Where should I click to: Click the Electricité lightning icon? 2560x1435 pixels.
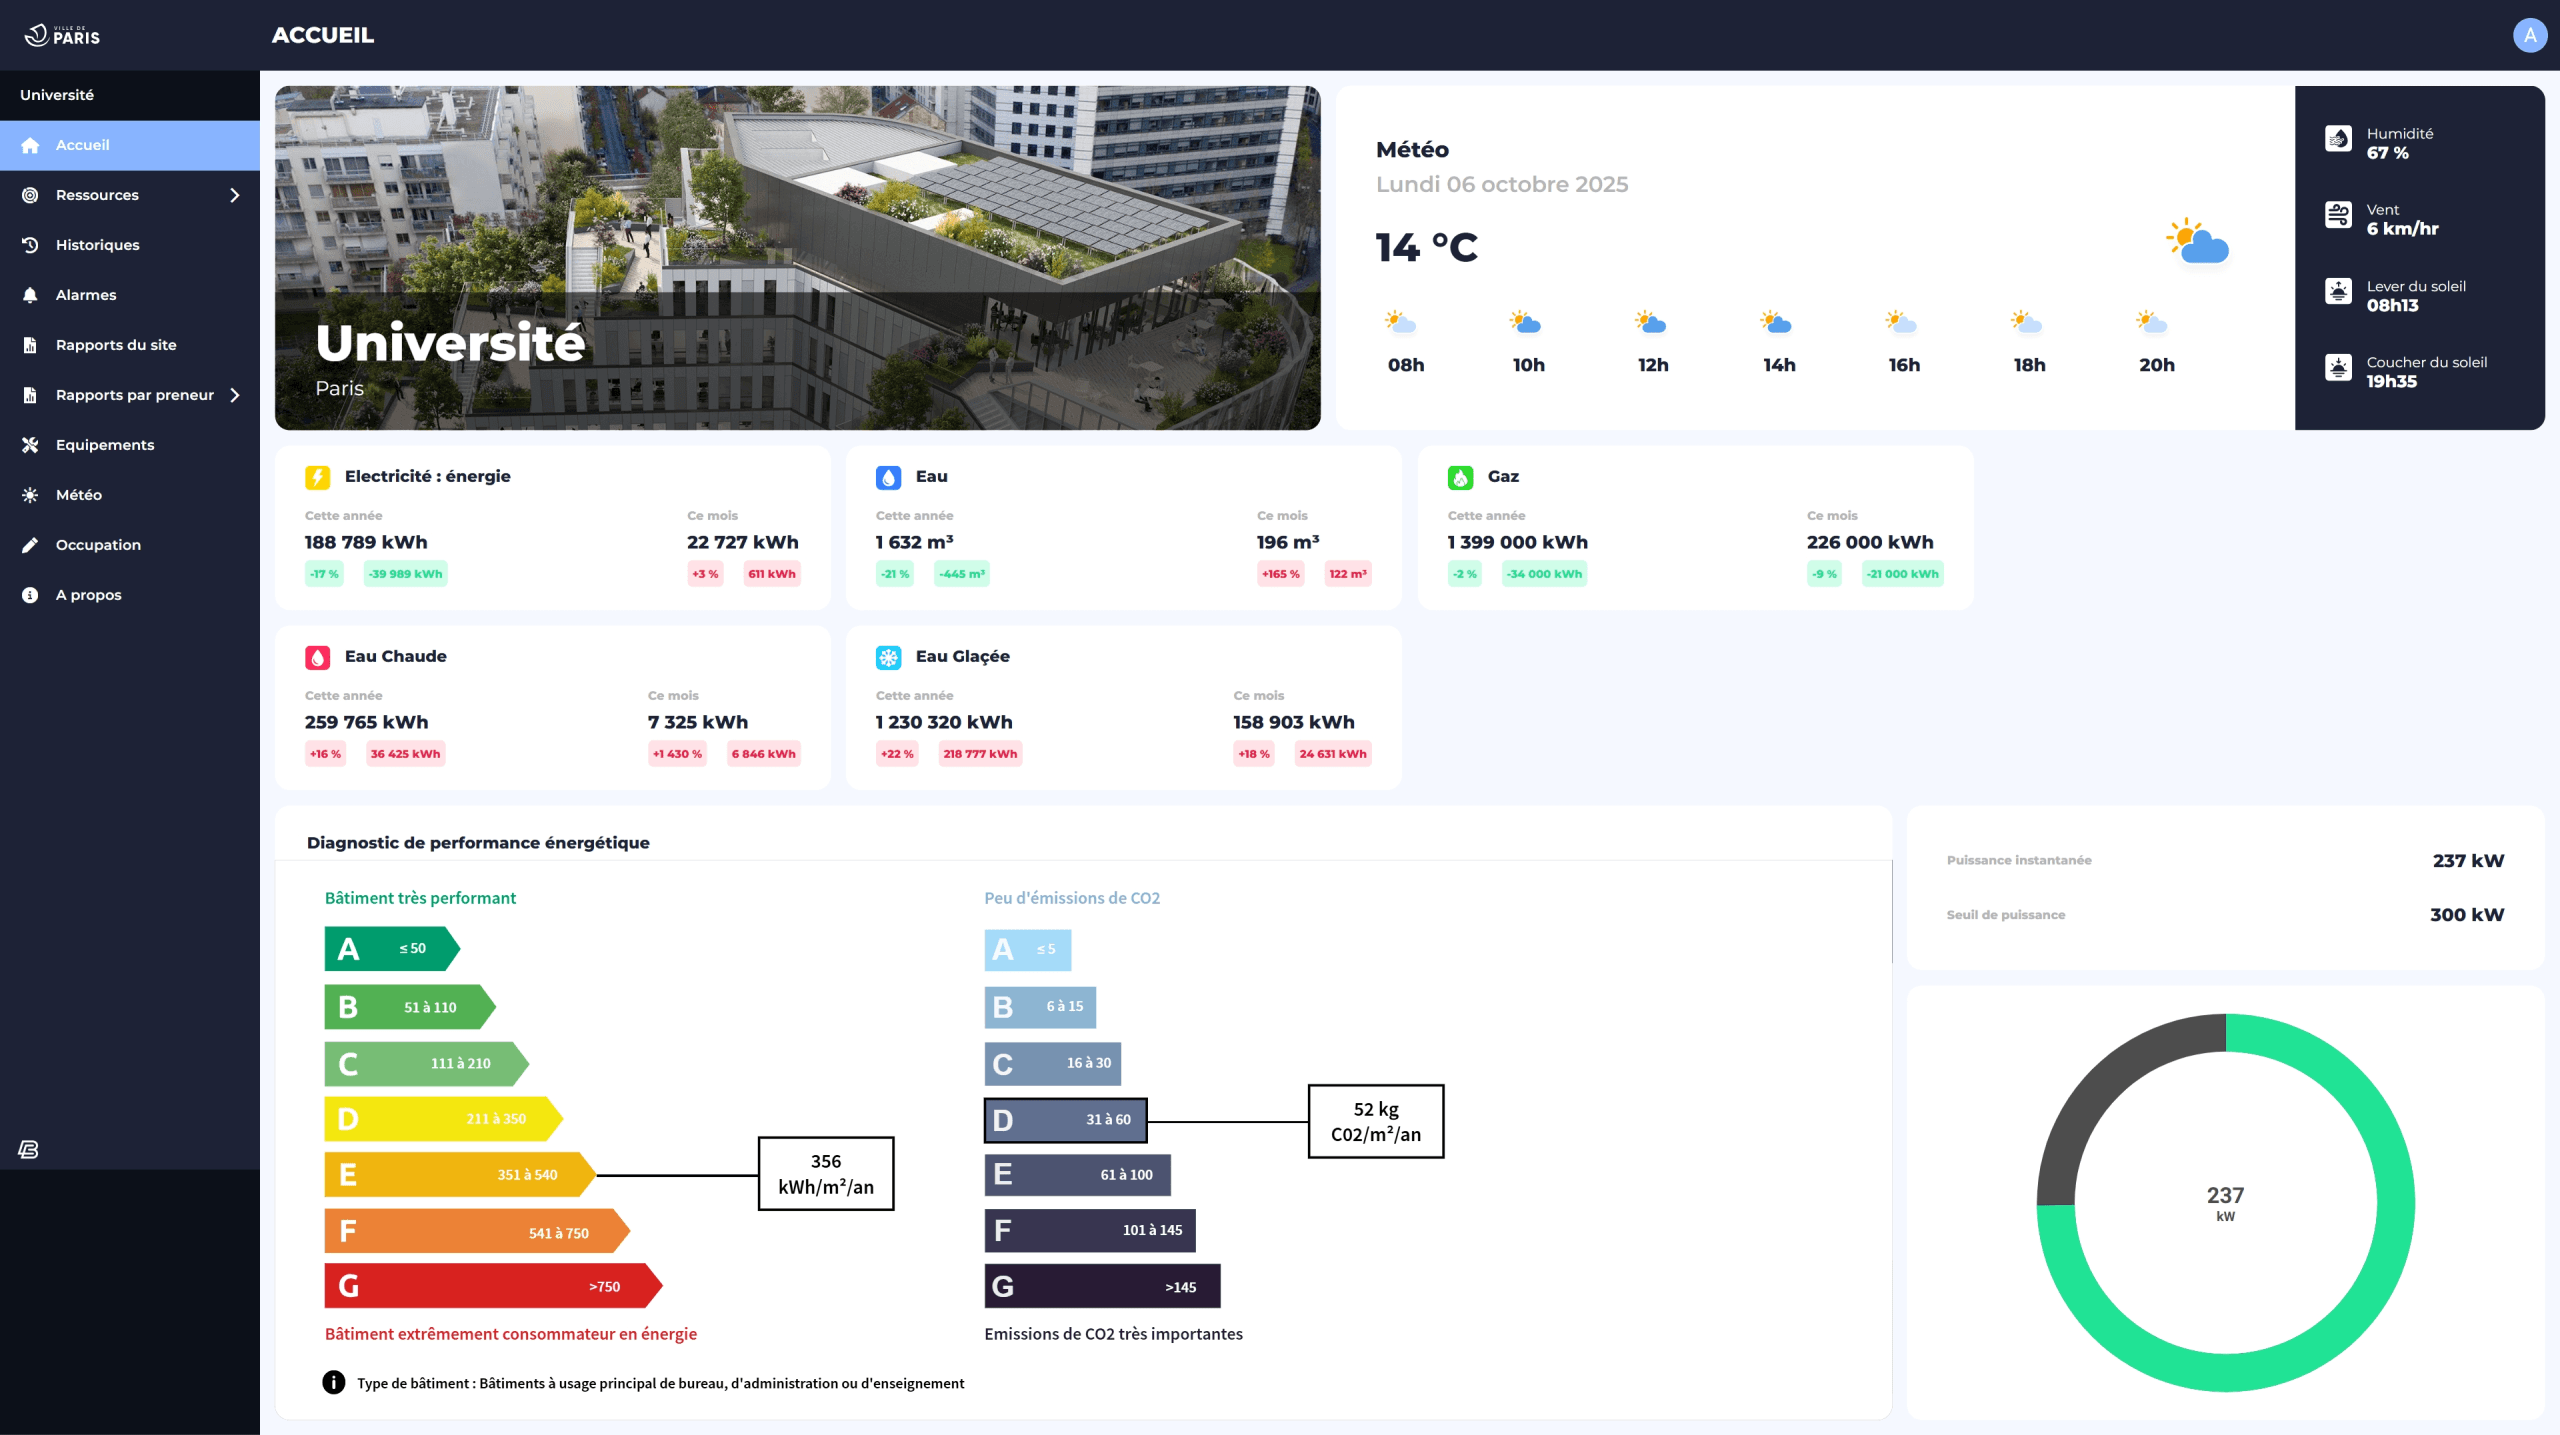[317, 477]
